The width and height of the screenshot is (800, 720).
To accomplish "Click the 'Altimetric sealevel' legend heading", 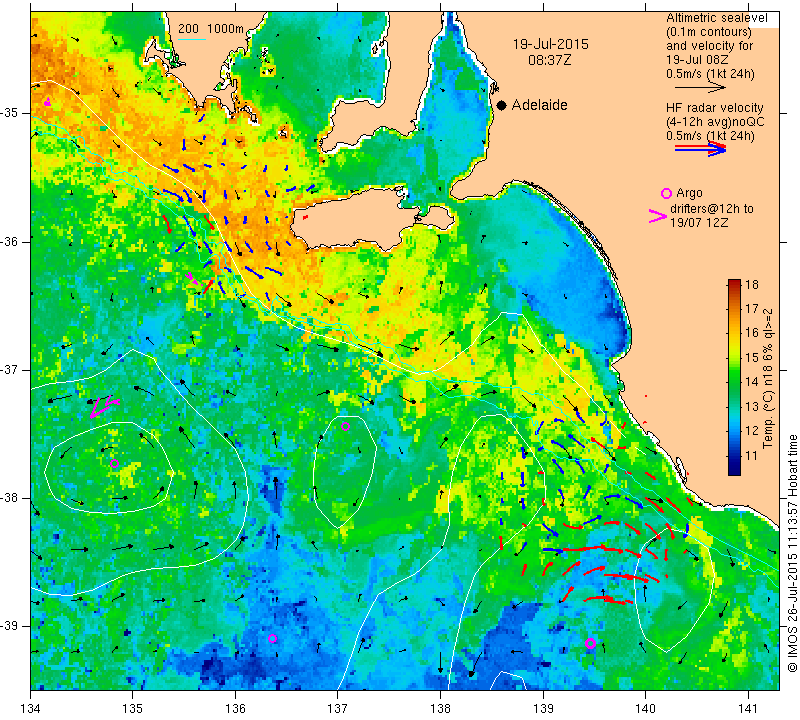I will [x=716, y=18].
